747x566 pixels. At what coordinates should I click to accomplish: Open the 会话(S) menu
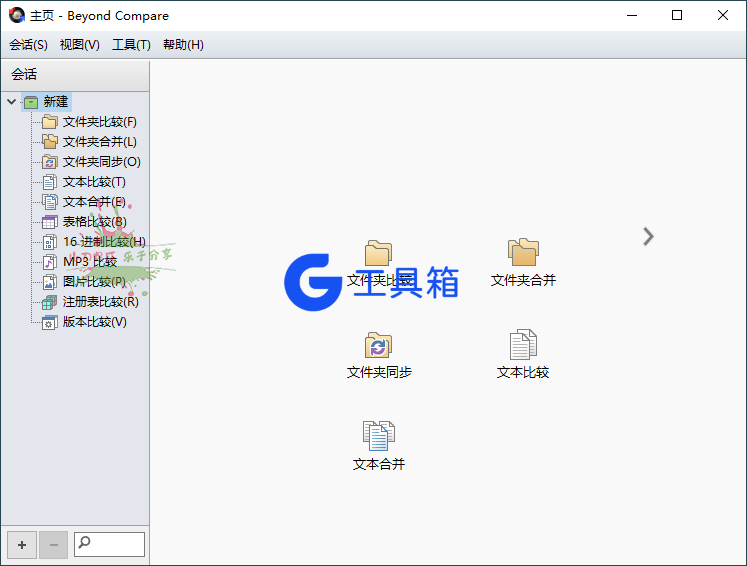click(28, 45)
